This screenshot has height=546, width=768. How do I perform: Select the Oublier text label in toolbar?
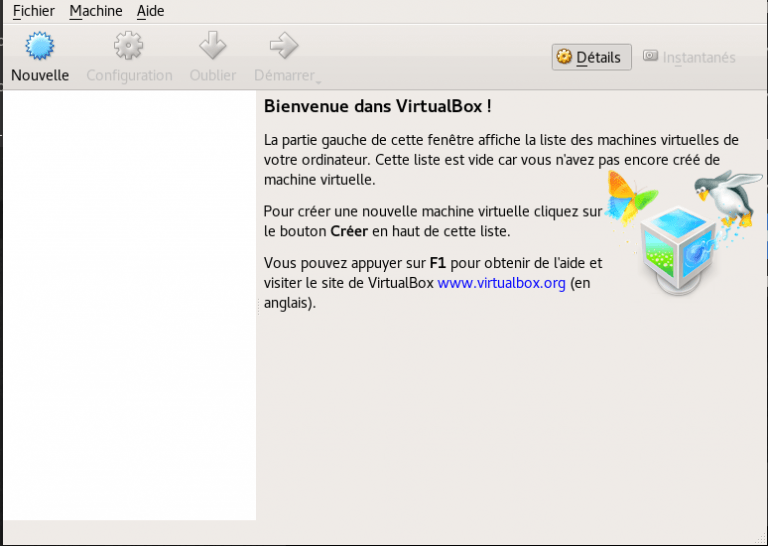tap(213, 75)
